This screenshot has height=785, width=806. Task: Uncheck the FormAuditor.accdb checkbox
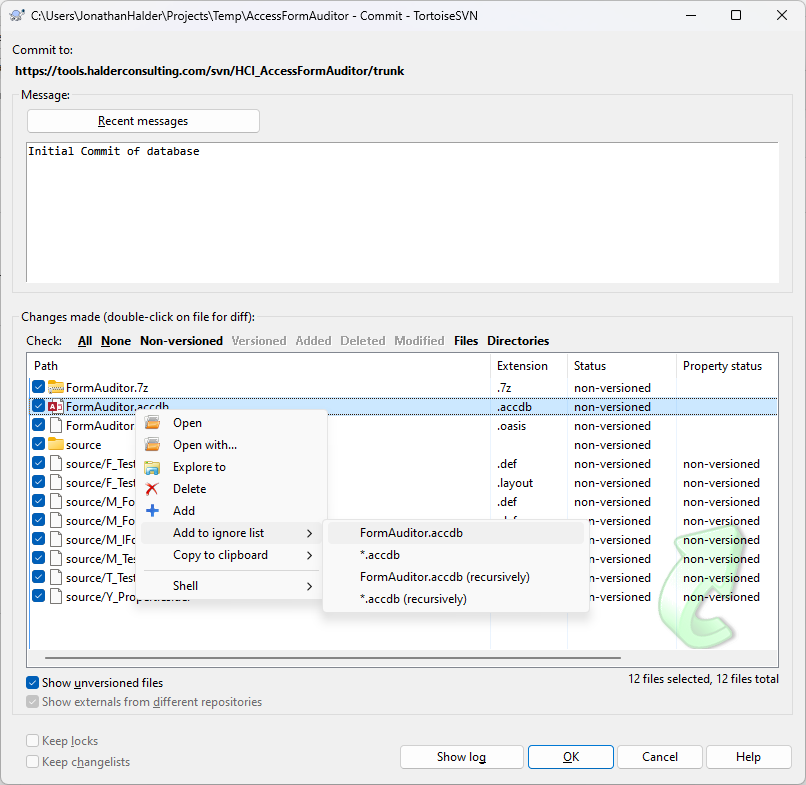pyautogui.click(x=39, y=406)
